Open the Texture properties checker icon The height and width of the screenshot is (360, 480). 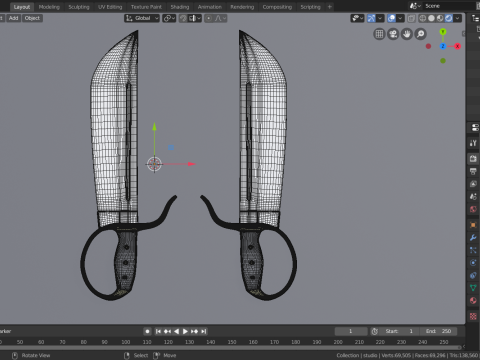click(473, 316)
